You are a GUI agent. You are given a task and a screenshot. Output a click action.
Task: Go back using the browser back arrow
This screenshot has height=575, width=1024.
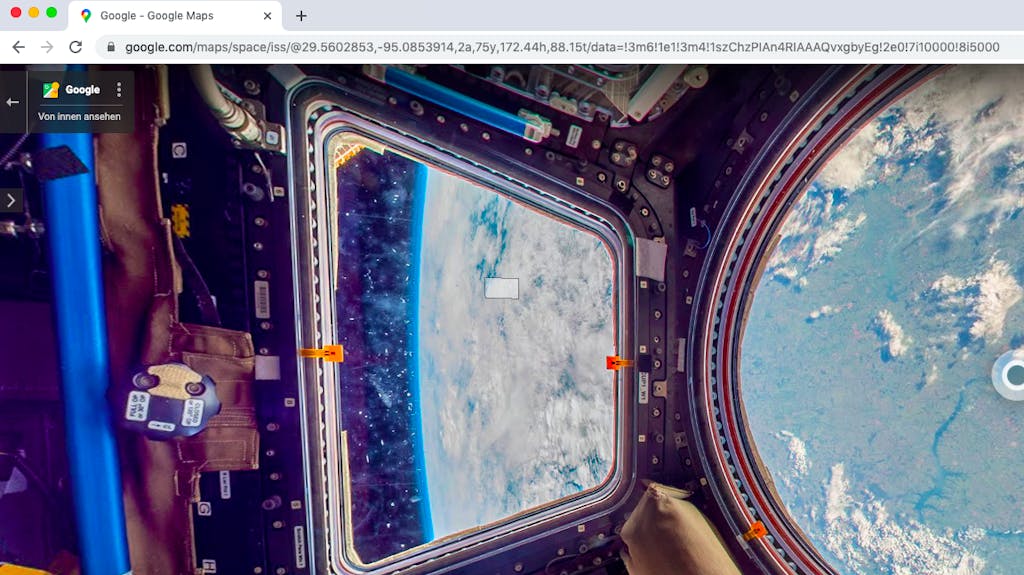pyautogui.click(x=18, y=47)
